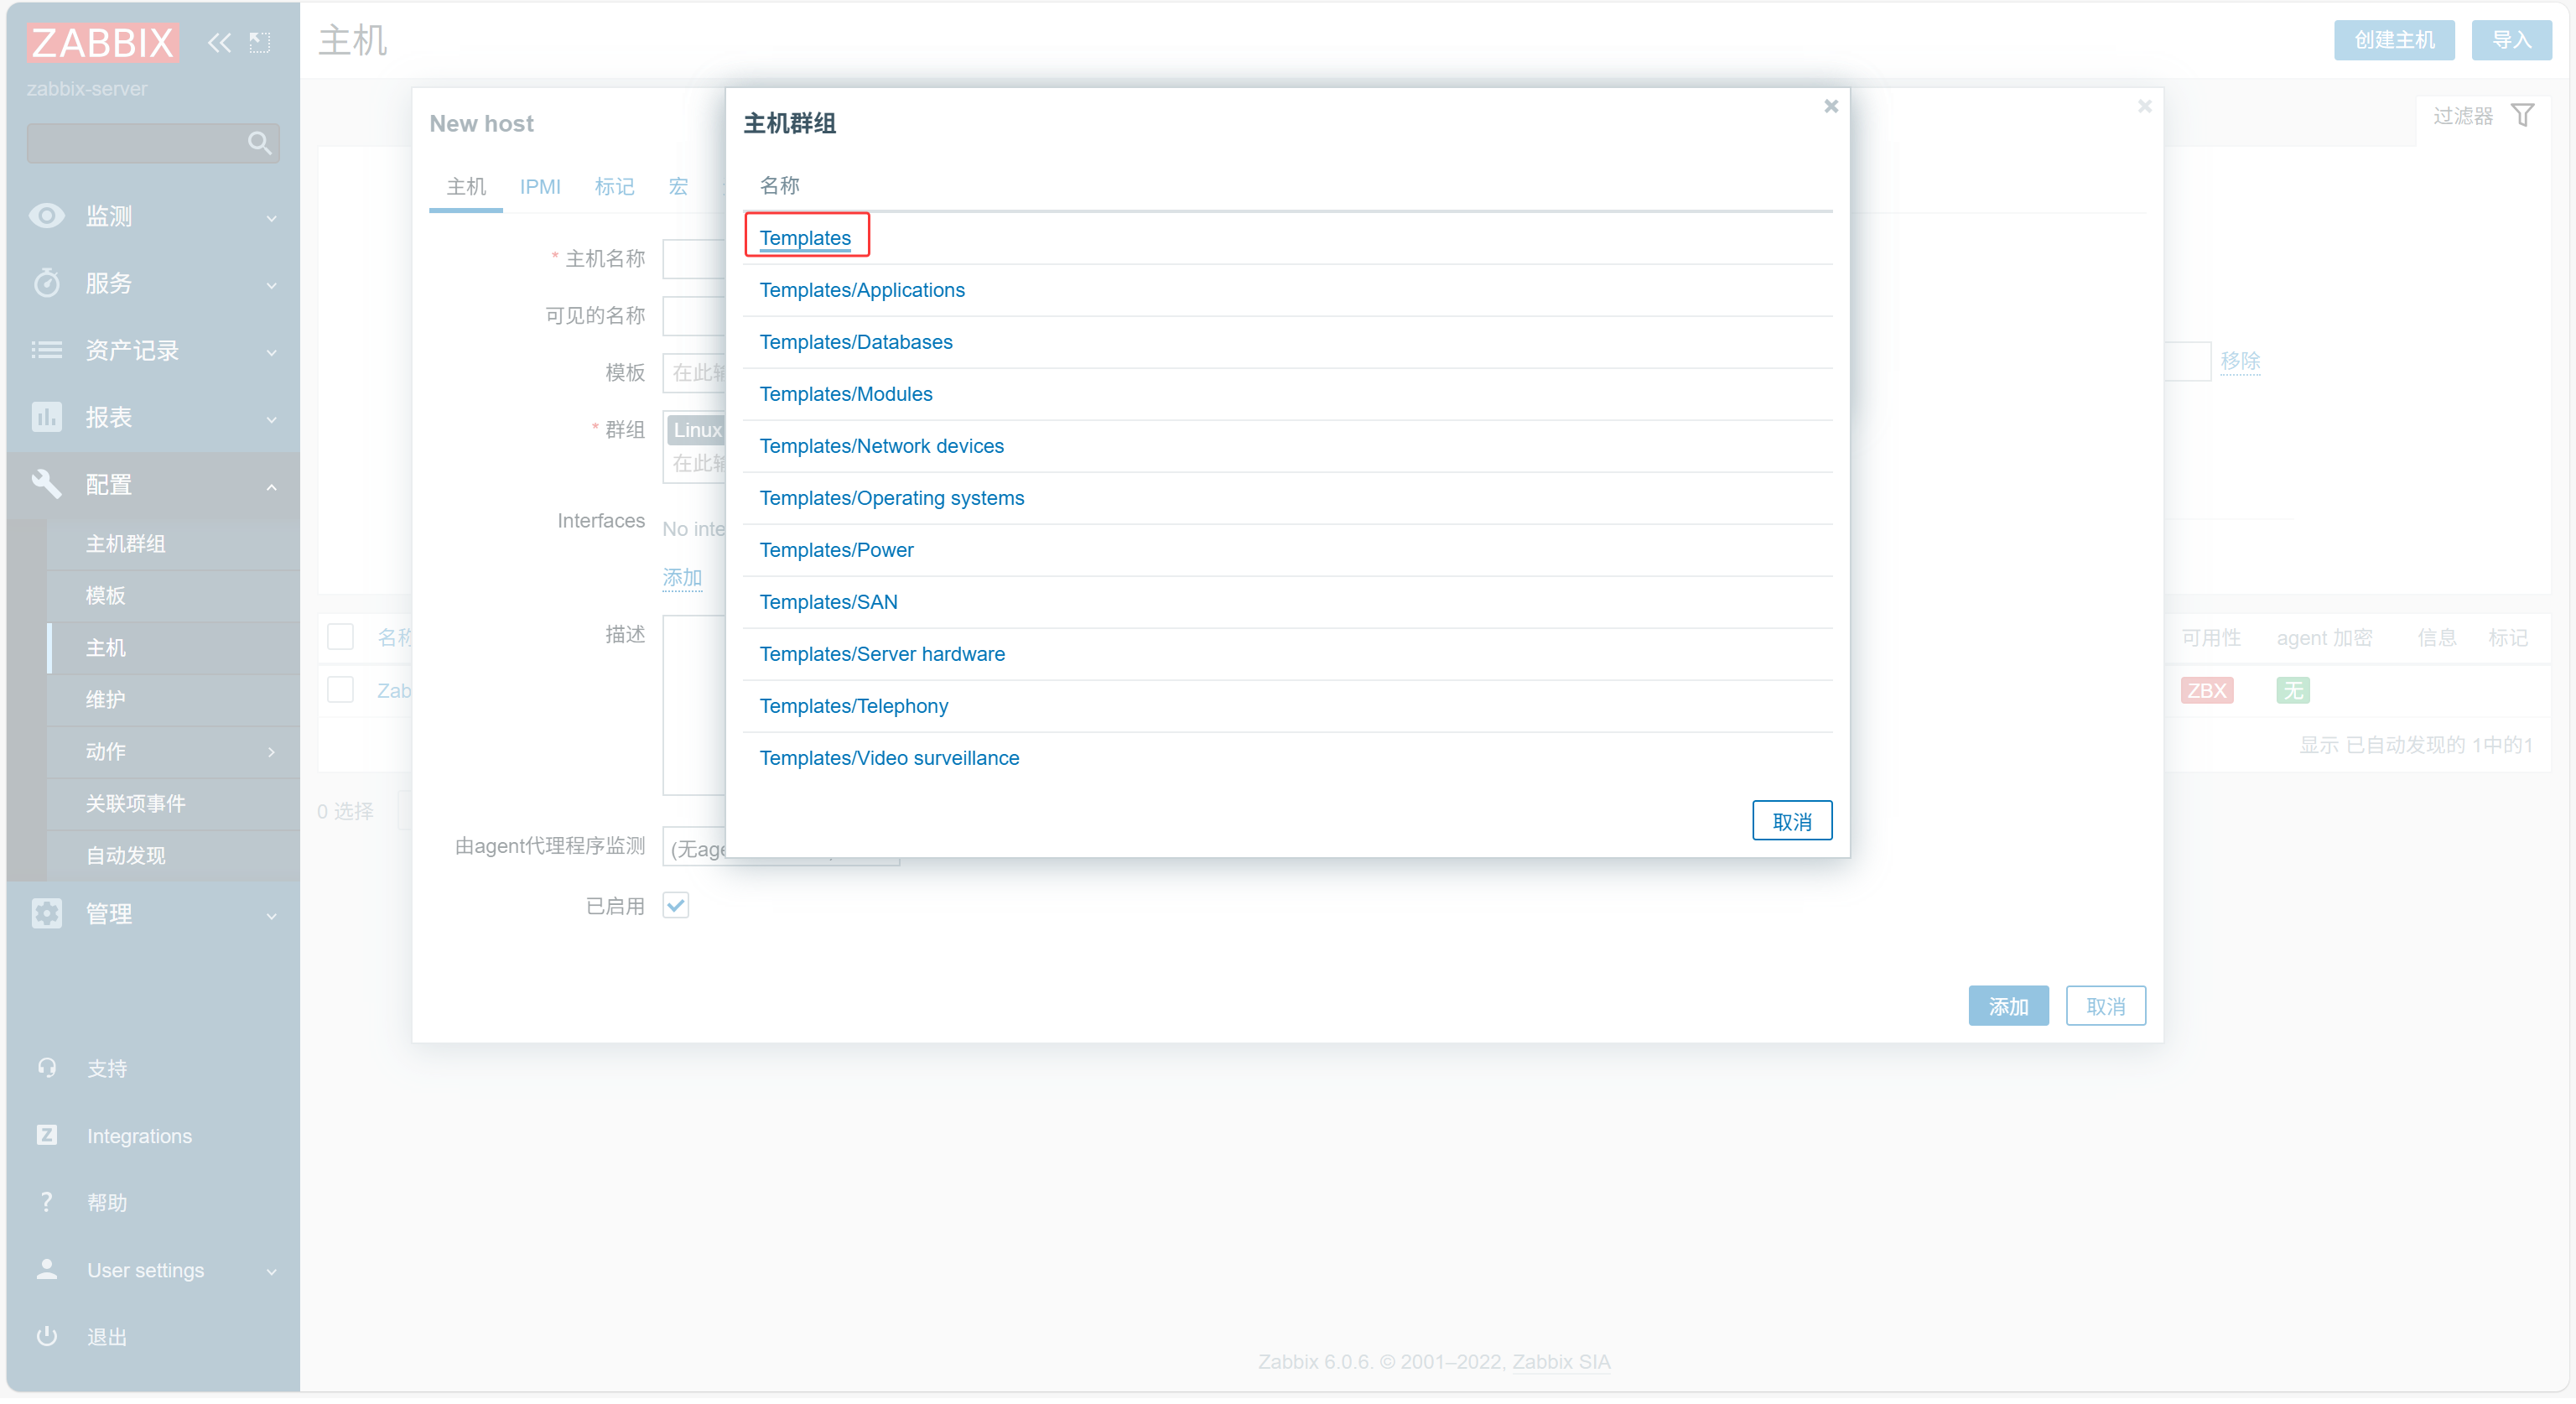The height and width of the screenshot is (1404, 2576).
Task: Select the Templates host group
Action: pyautogui.click(x=805, y=238)
